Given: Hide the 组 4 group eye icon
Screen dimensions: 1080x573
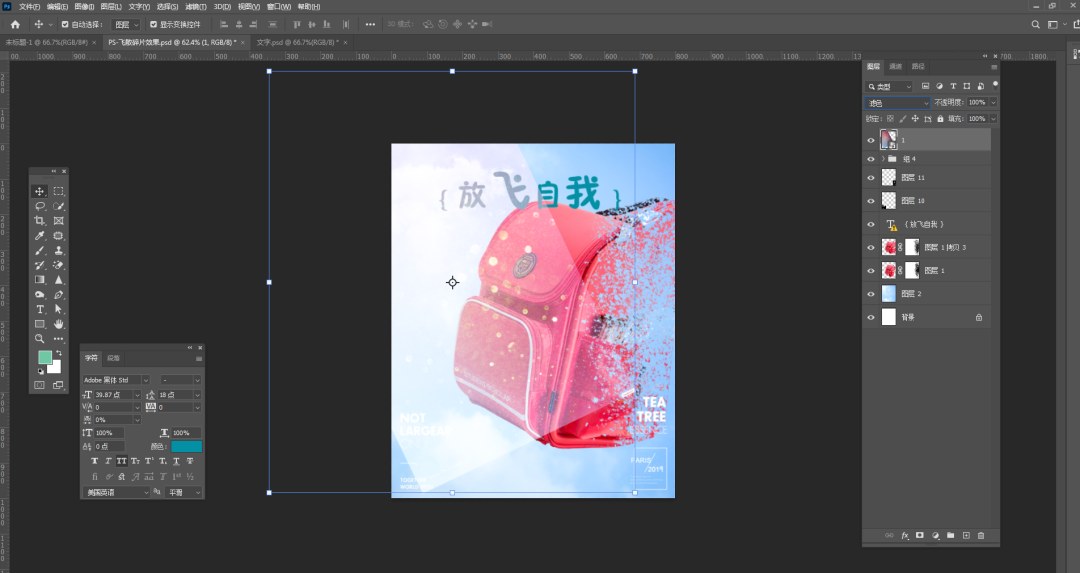Looking at the screenshot, I should (871, 159).
